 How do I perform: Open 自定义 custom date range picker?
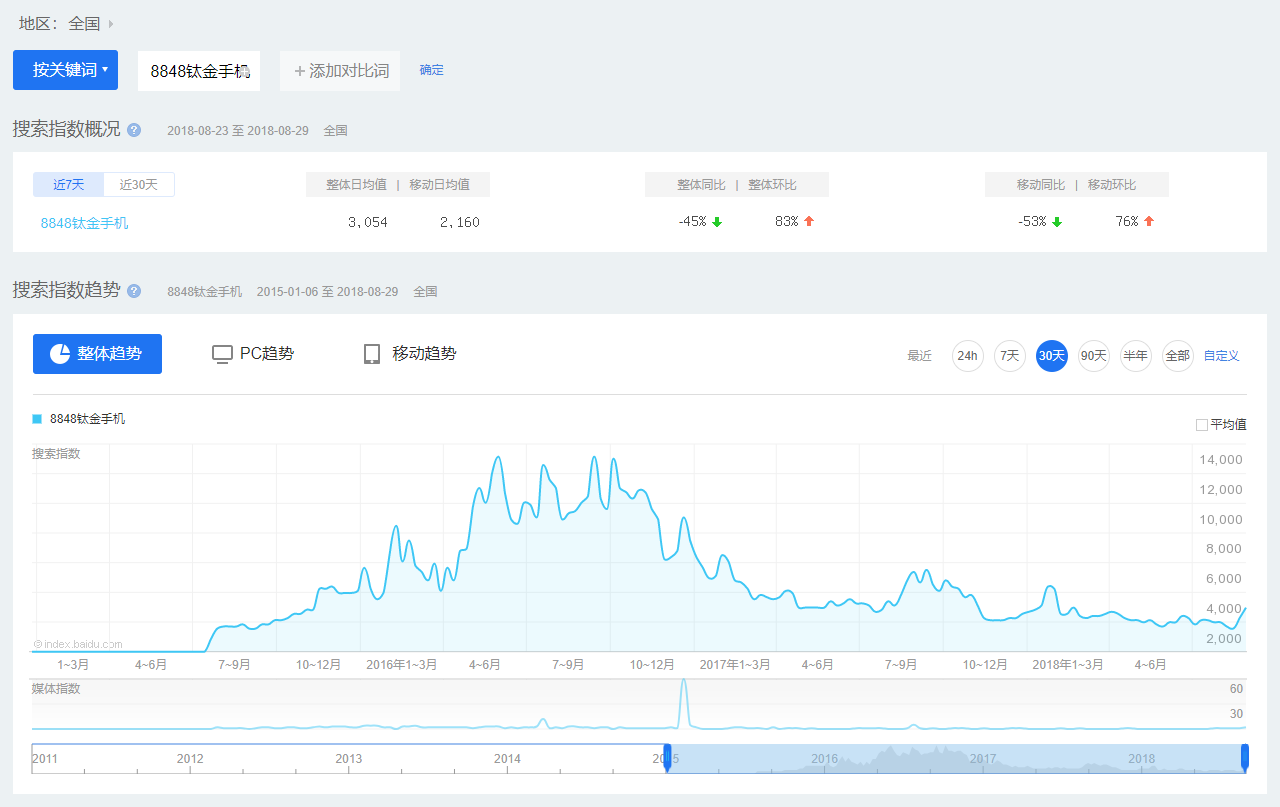click(1222, 355)
